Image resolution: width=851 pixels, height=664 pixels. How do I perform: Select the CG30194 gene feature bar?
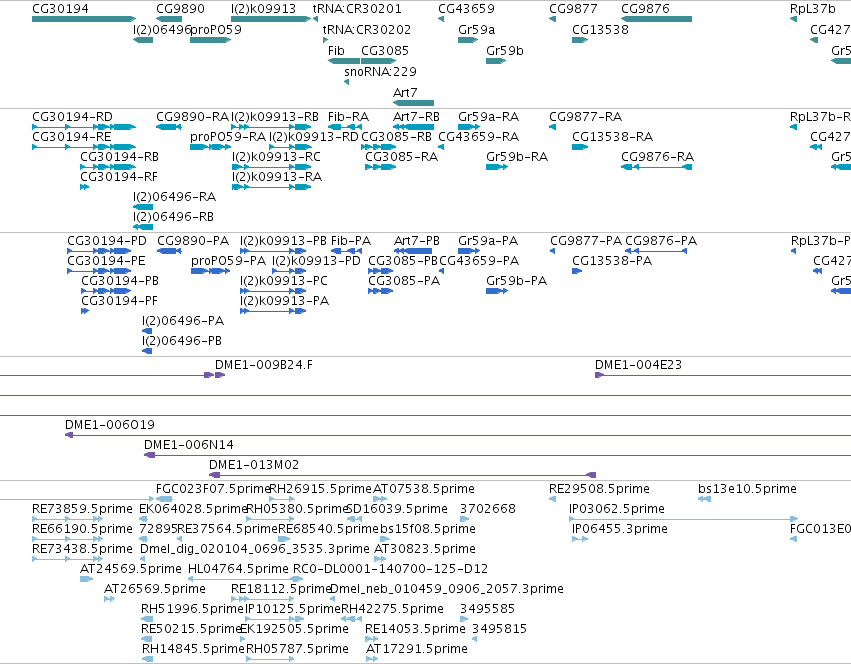[x=84, y=19]
